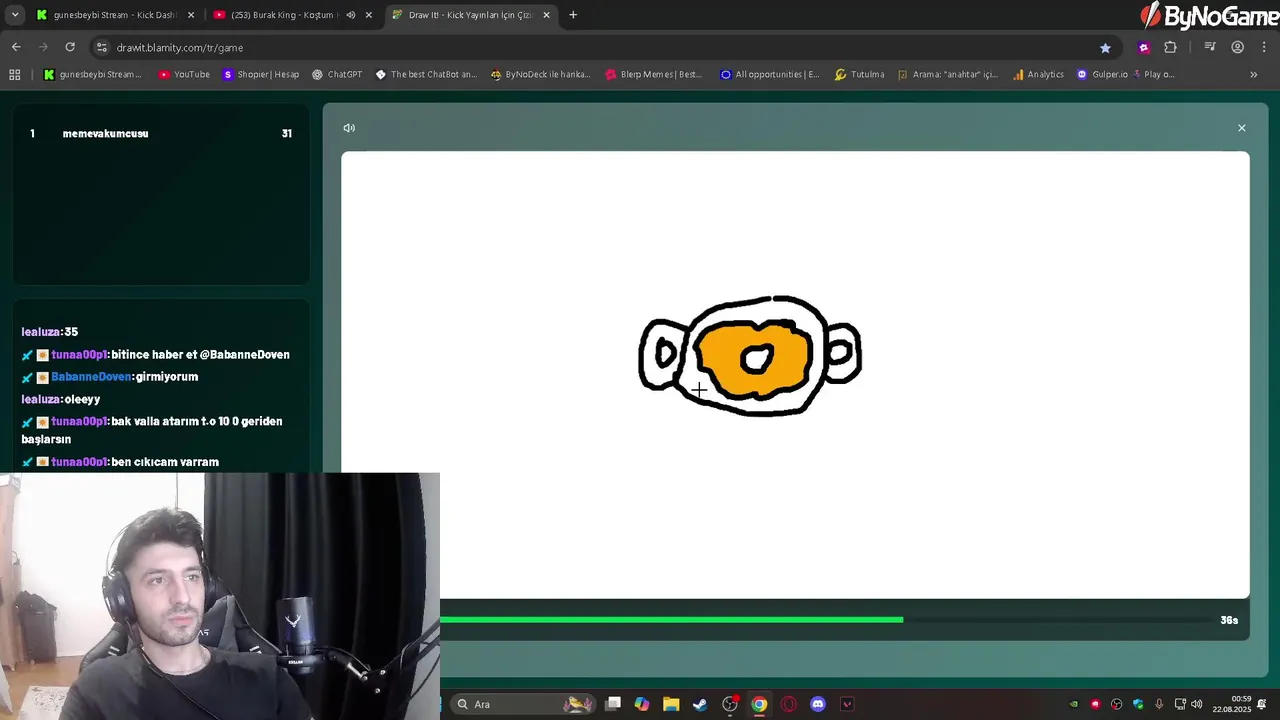This screenshot has width=1280, height=720.
Task: Open Valorant from the taskbar
Action: pos(847,704)
